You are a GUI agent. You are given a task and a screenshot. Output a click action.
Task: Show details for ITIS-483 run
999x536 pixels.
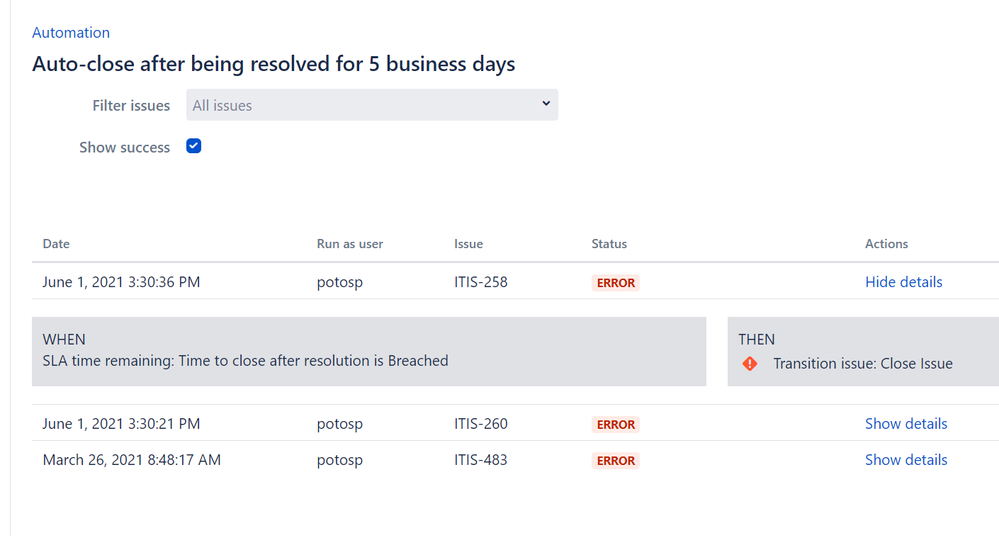[x=906, y=460]
